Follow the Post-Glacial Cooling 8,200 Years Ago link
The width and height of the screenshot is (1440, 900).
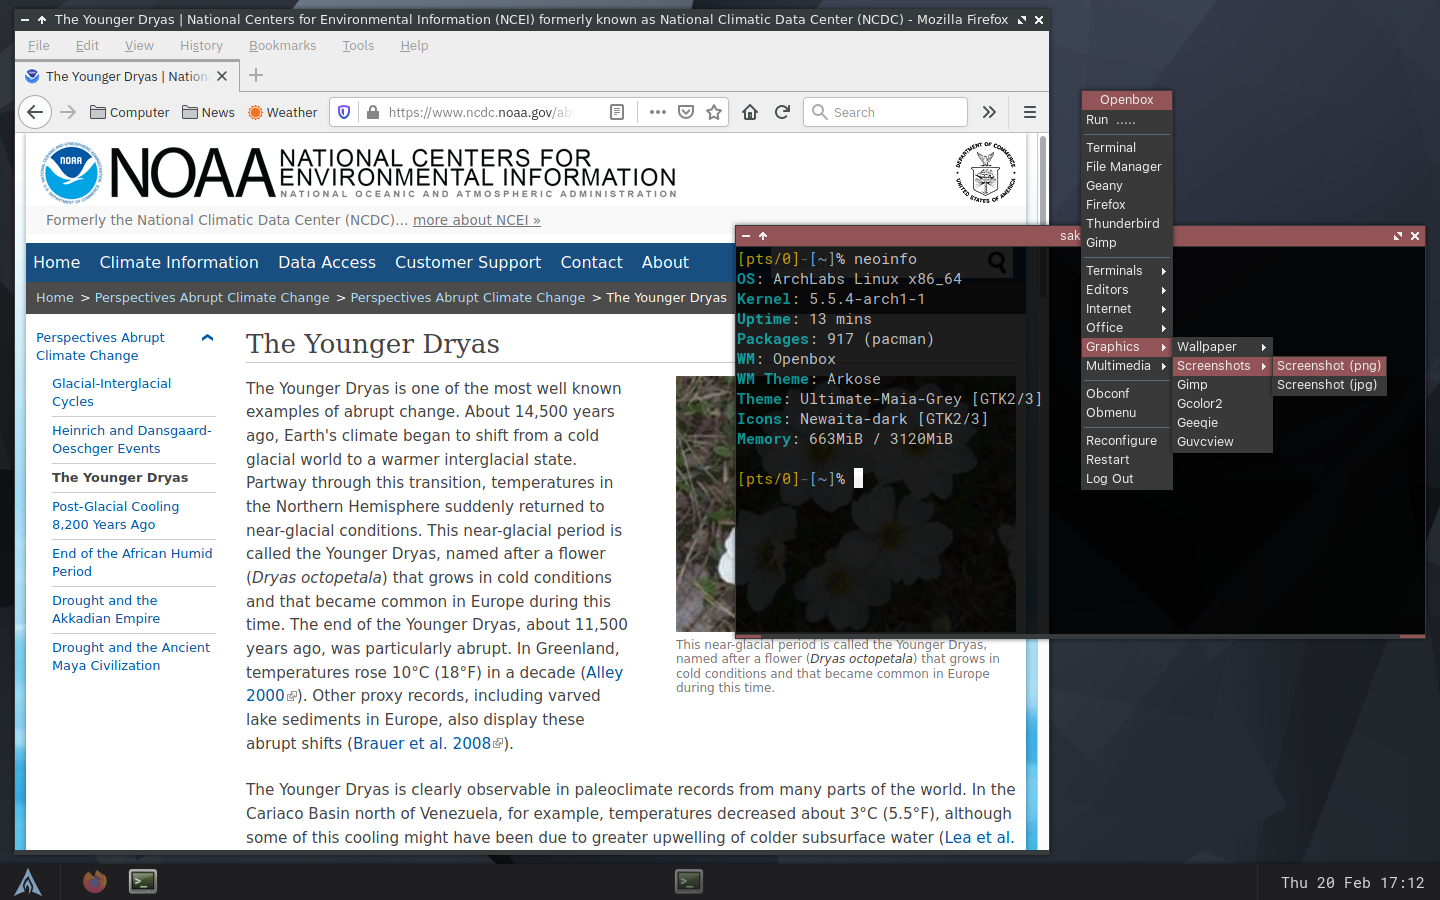[x=115, y=515]
